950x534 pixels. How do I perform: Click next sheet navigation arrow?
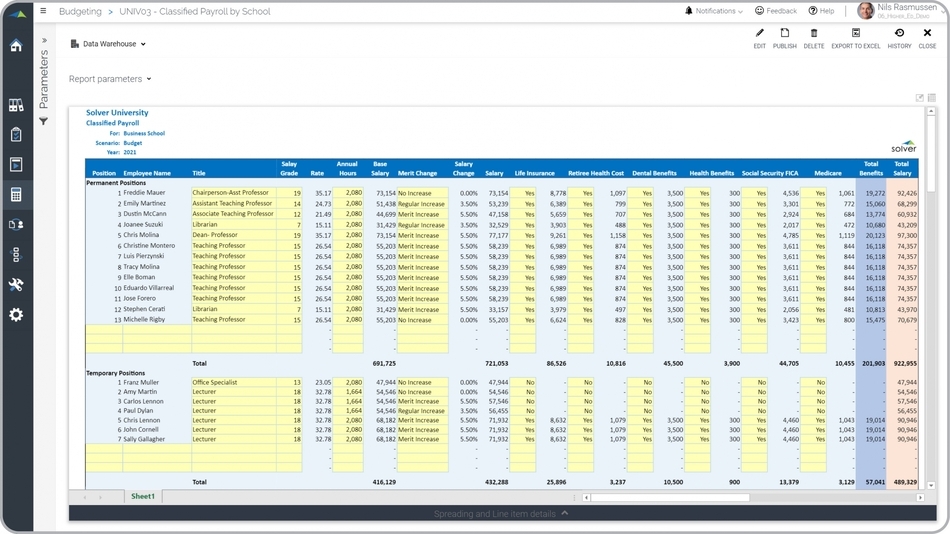tap(100, 497)
